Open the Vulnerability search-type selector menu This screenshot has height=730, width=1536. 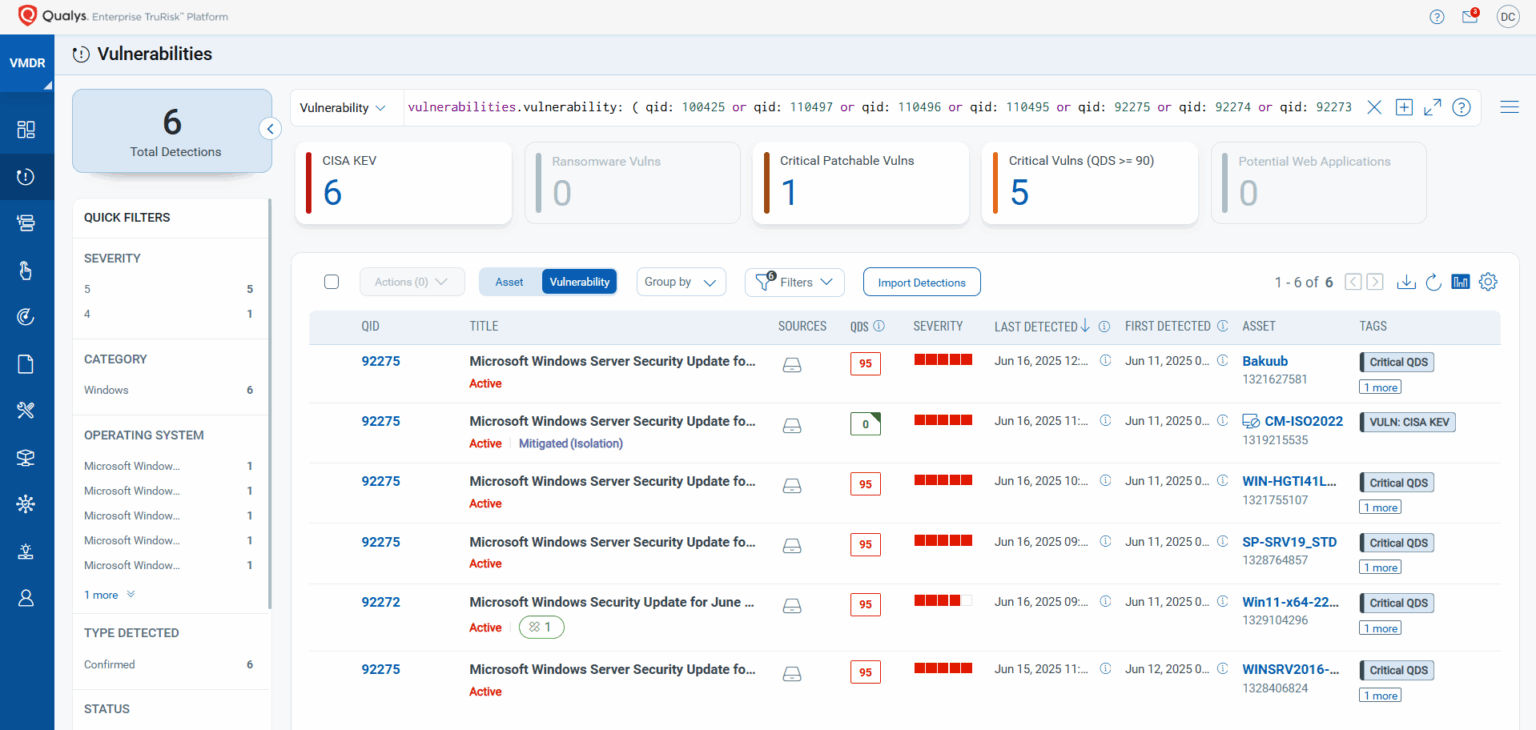tap(341, 107)
